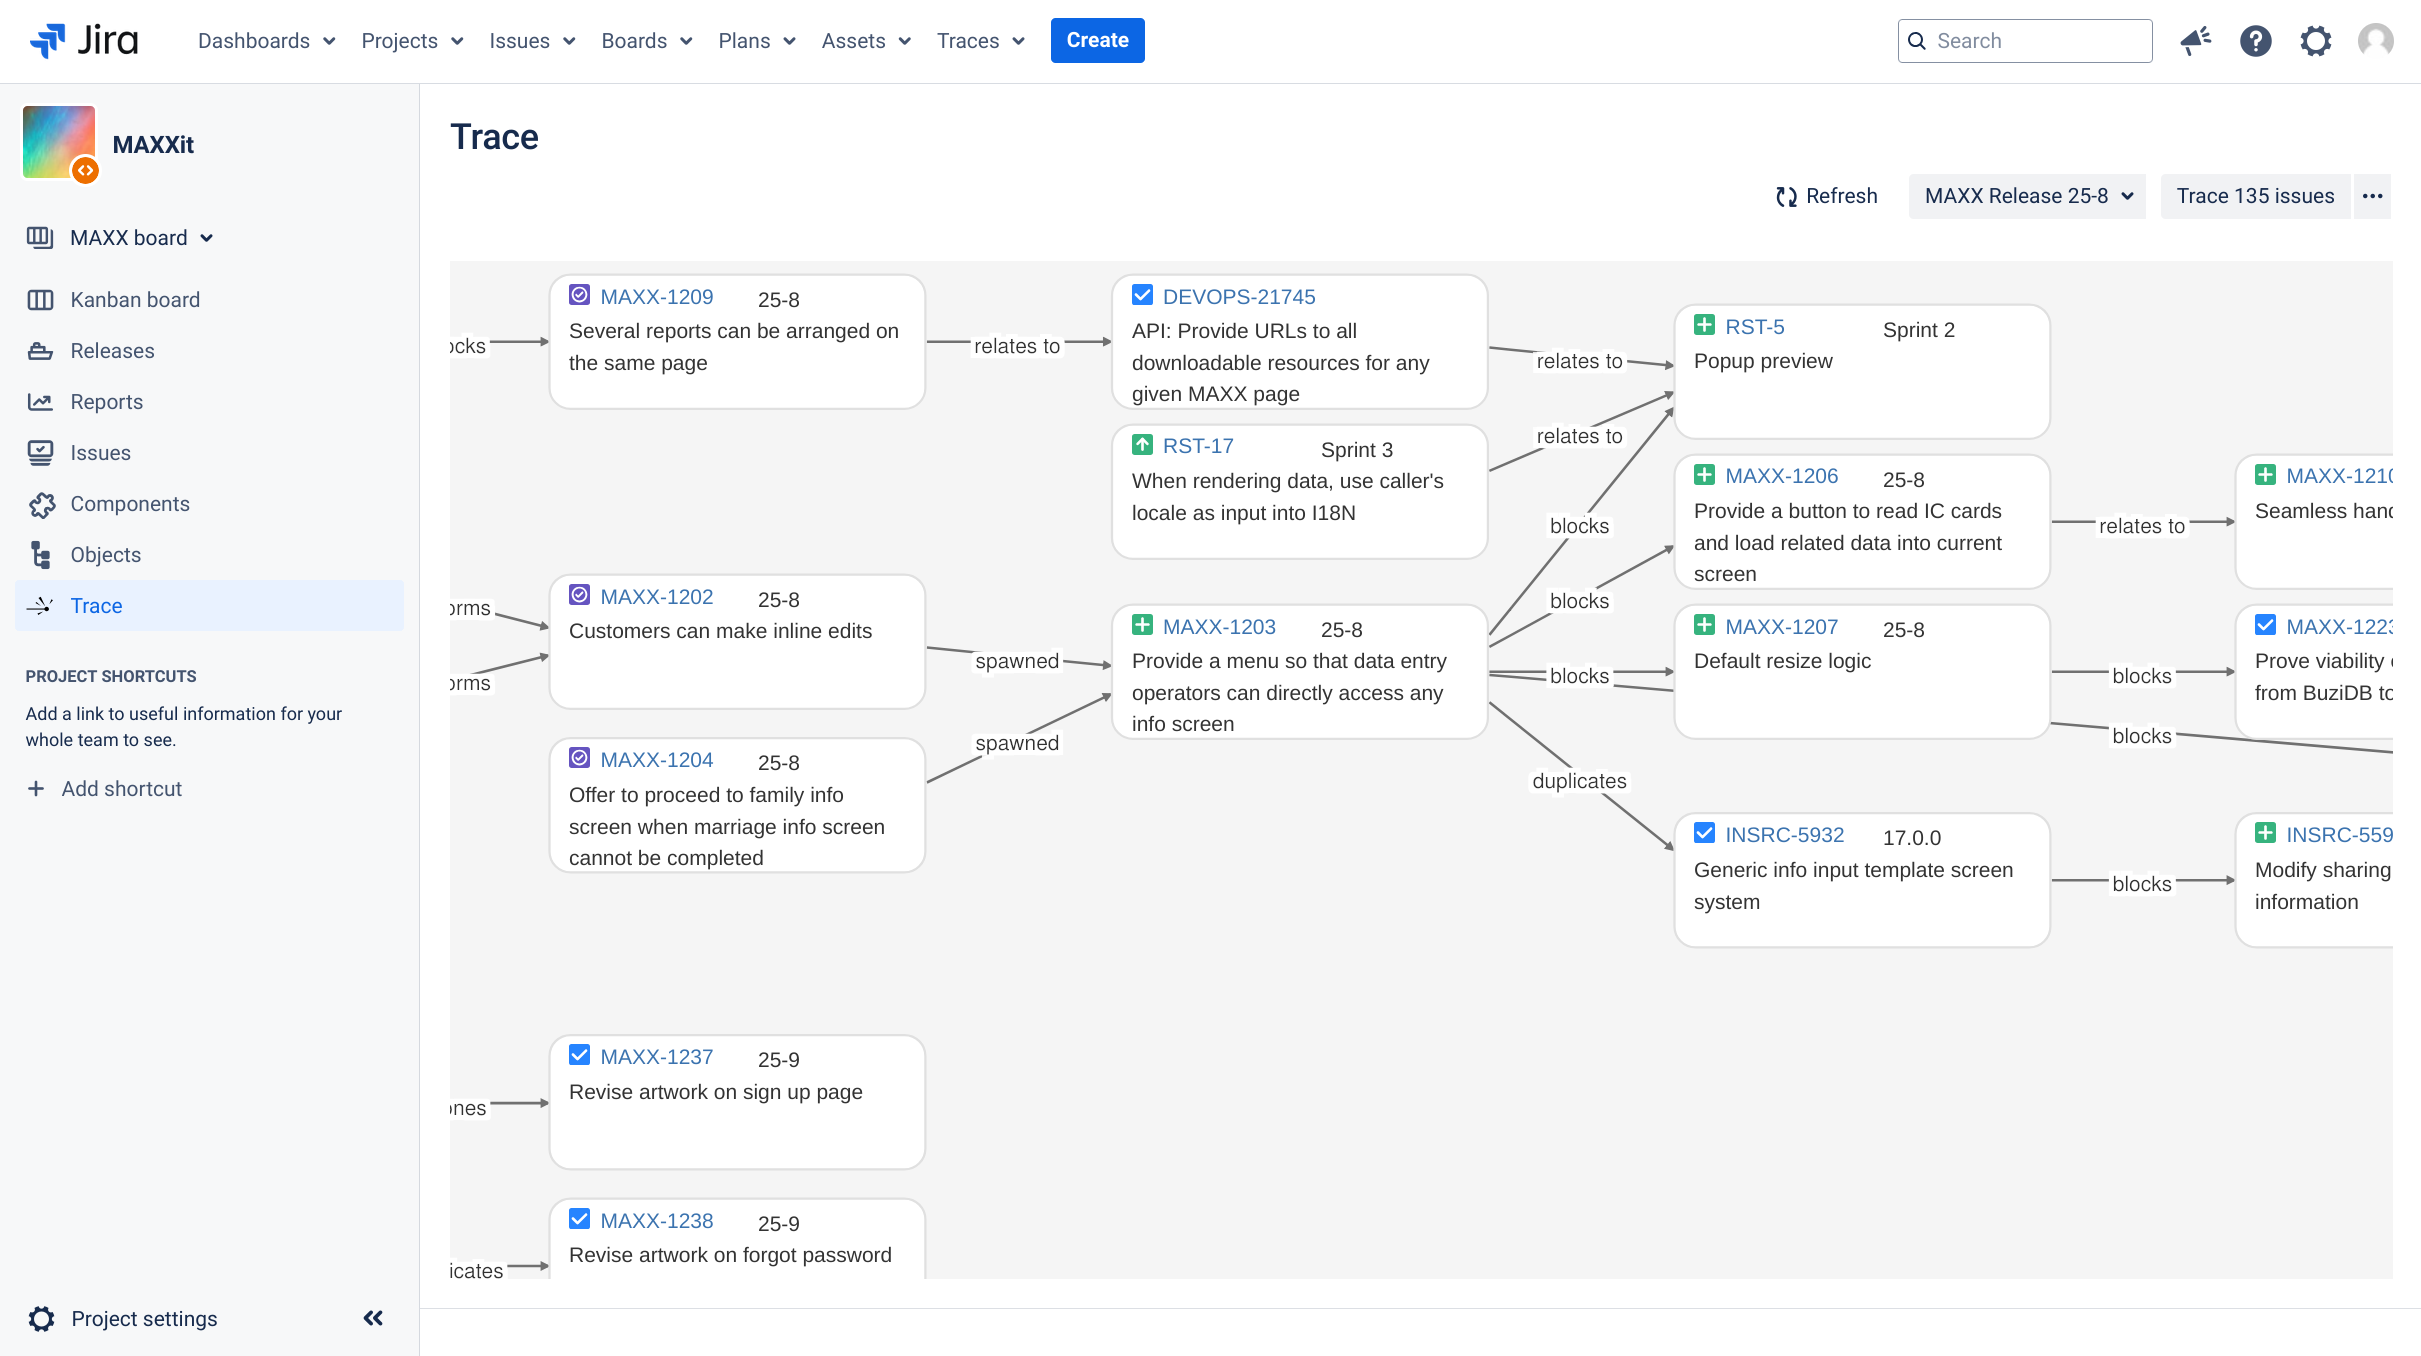The image size is (2421, 1356).
Task: Click the Create button
Action: click(1097, 41)
